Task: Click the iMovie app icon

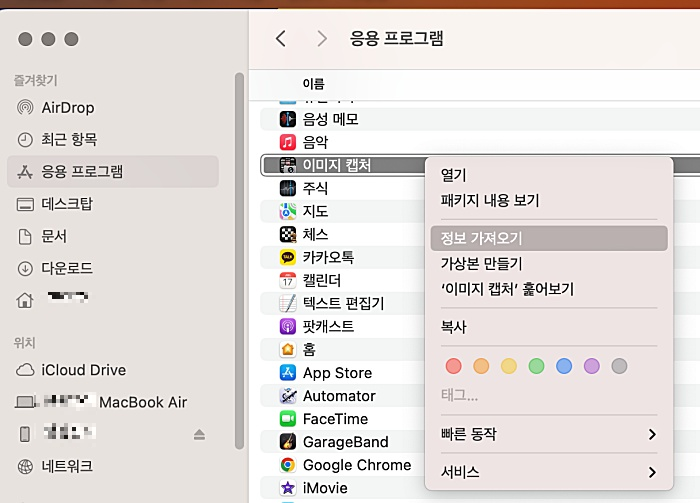Action: pos(288,488)
